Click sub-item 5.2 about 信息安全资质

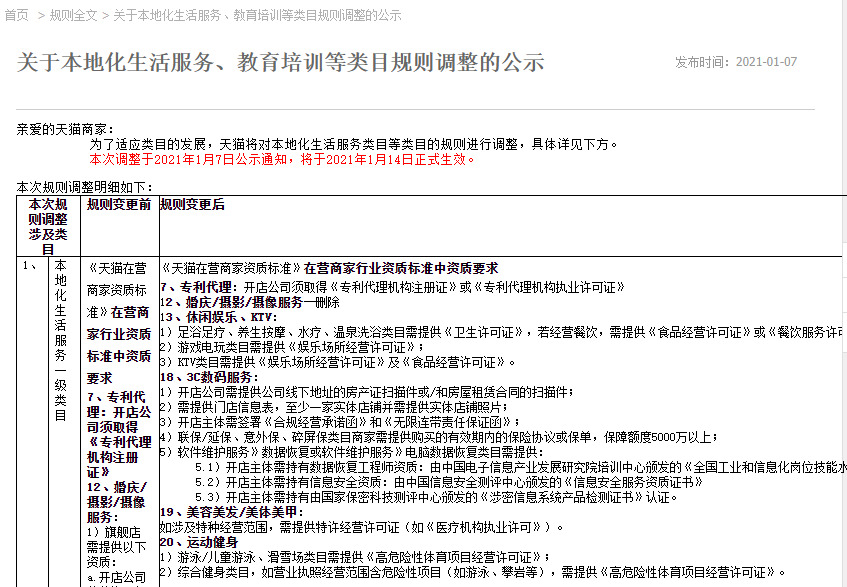[449, 482]
